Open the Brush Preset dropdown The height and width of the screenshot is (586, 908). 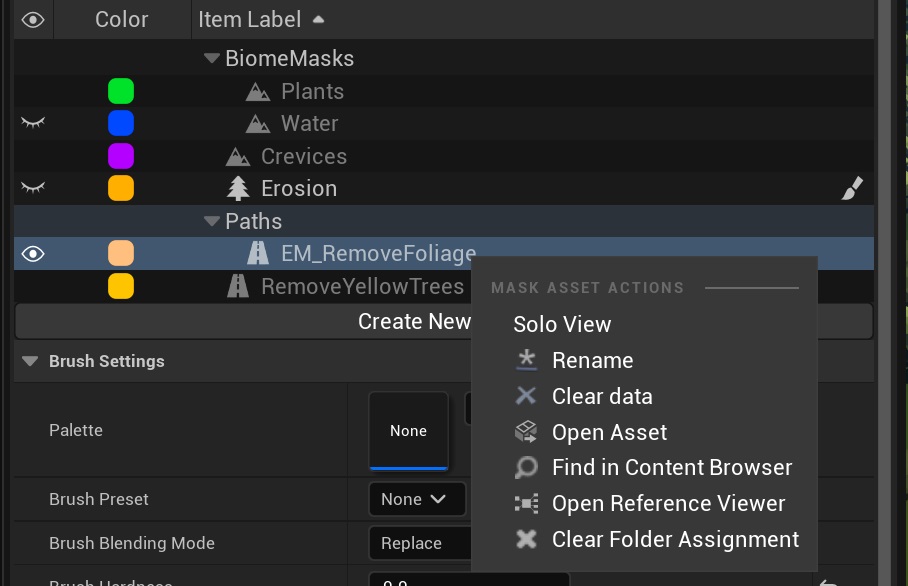(x=417, y=499)
